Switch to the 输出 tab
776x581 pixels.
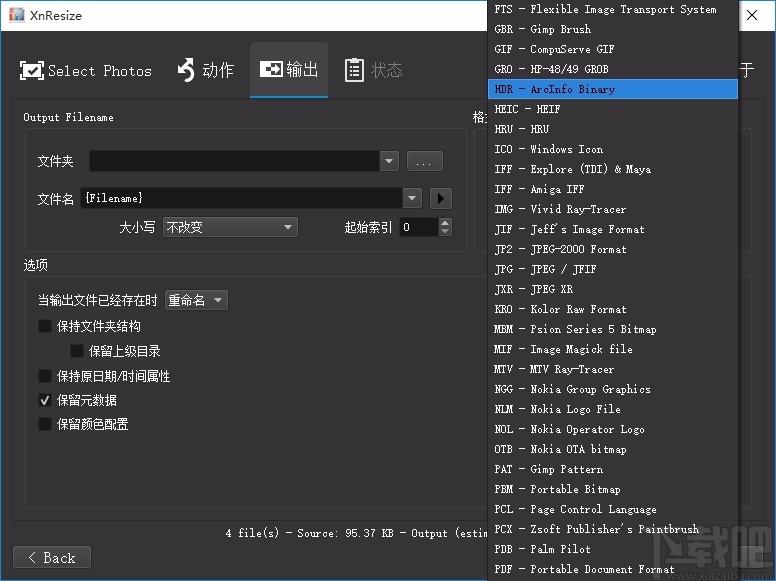pyautogui.click(x=289, y=69)
